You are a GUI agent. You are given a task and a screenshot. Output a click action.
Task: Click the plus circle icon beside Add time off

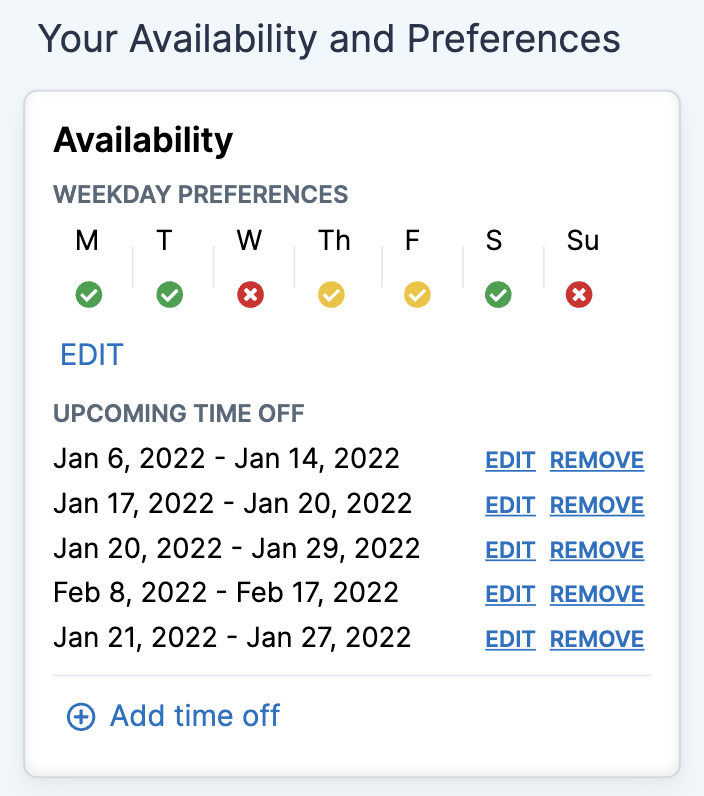coord(81,717)
